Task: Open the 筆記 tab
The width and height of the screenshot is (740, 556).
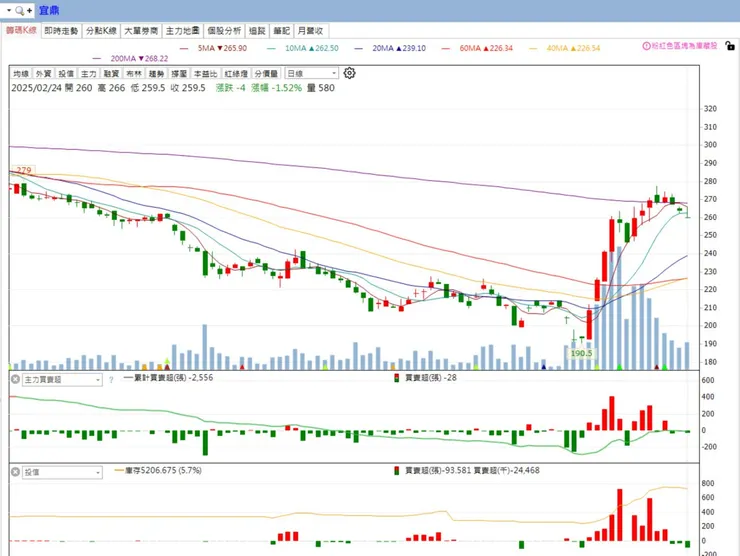Action: click(281, 31)
